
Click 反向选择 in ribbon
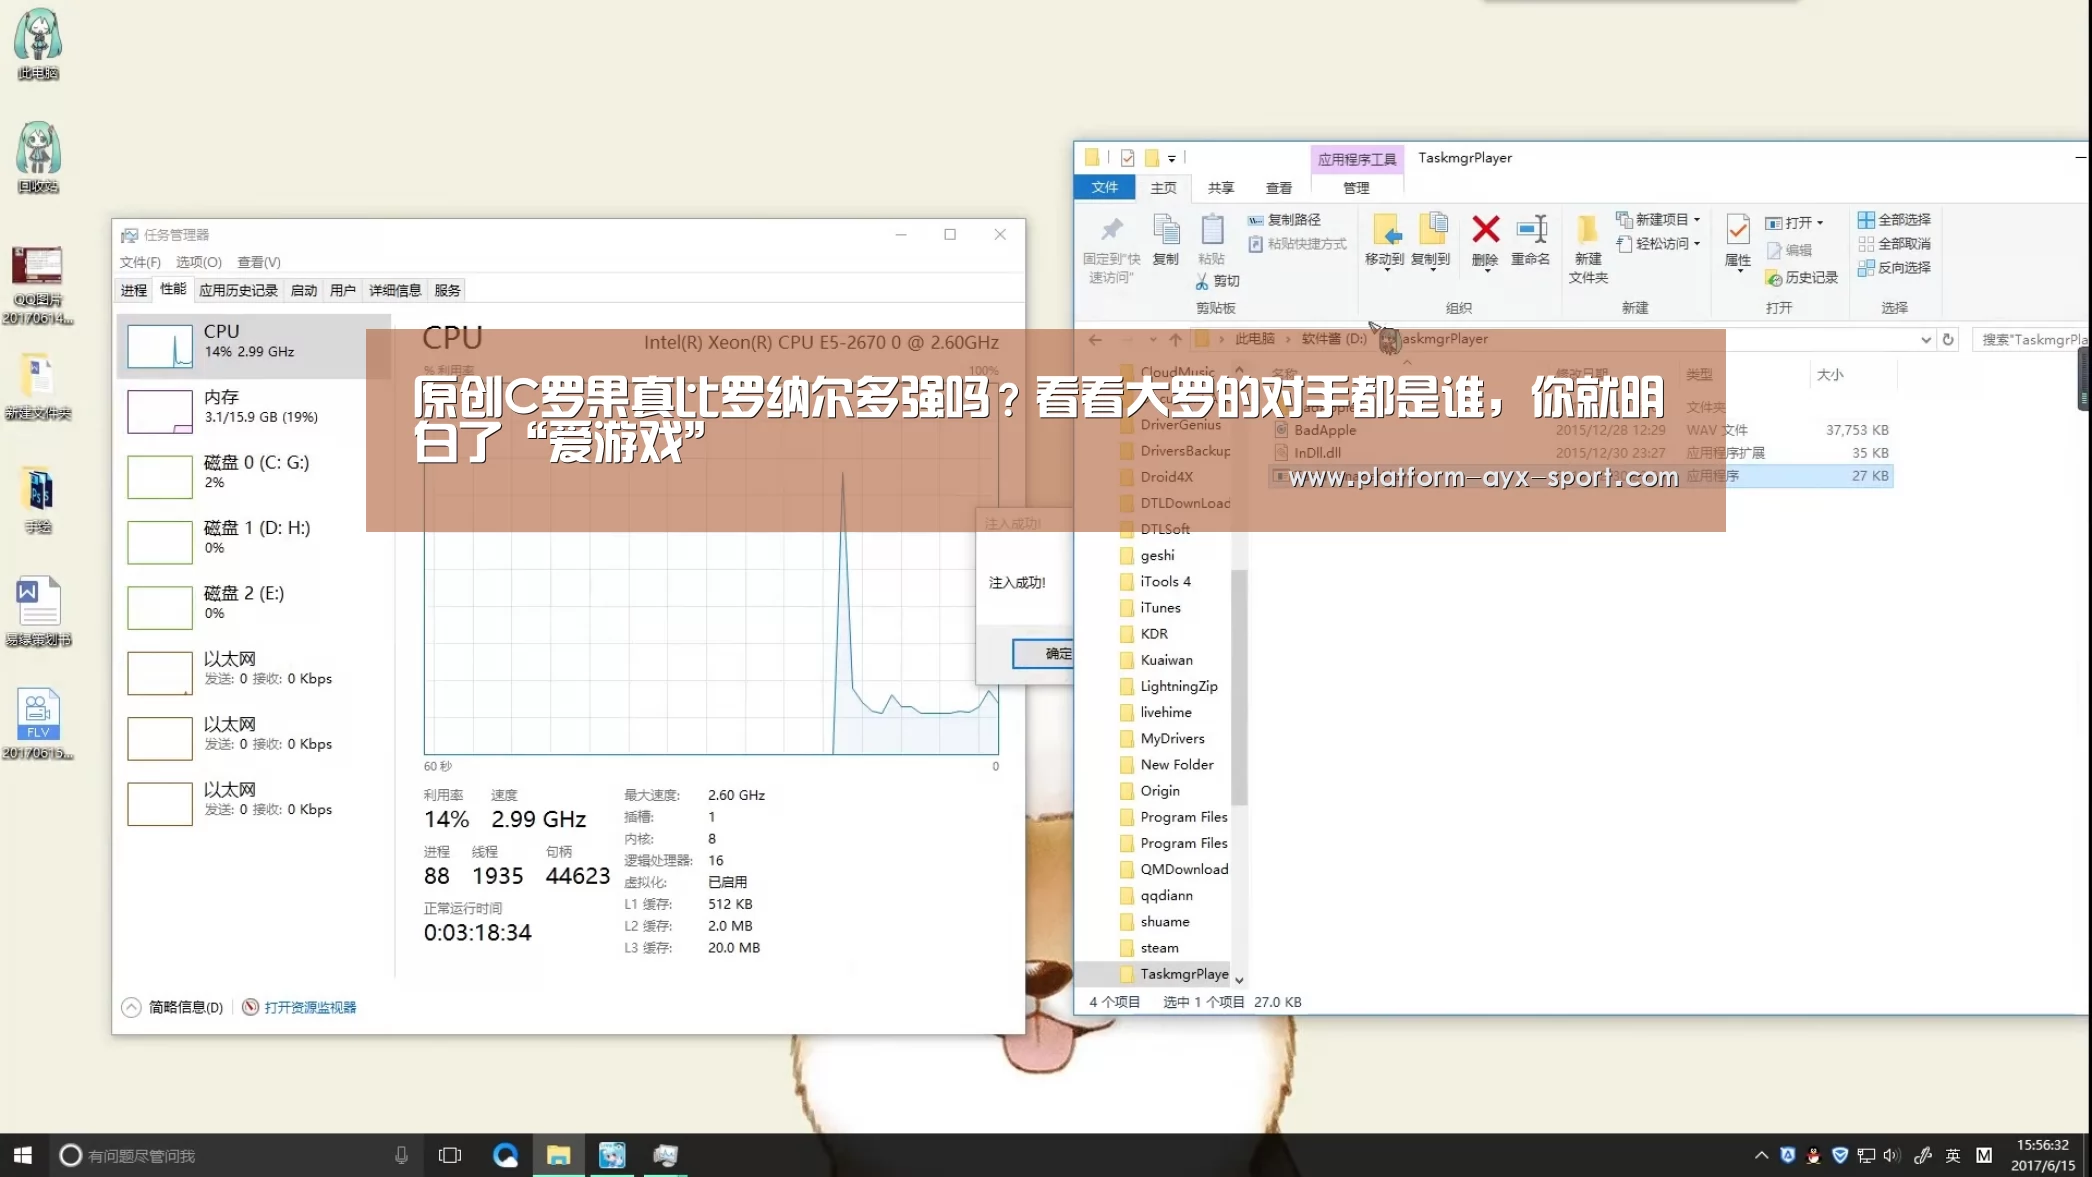tap(1894, 267)
